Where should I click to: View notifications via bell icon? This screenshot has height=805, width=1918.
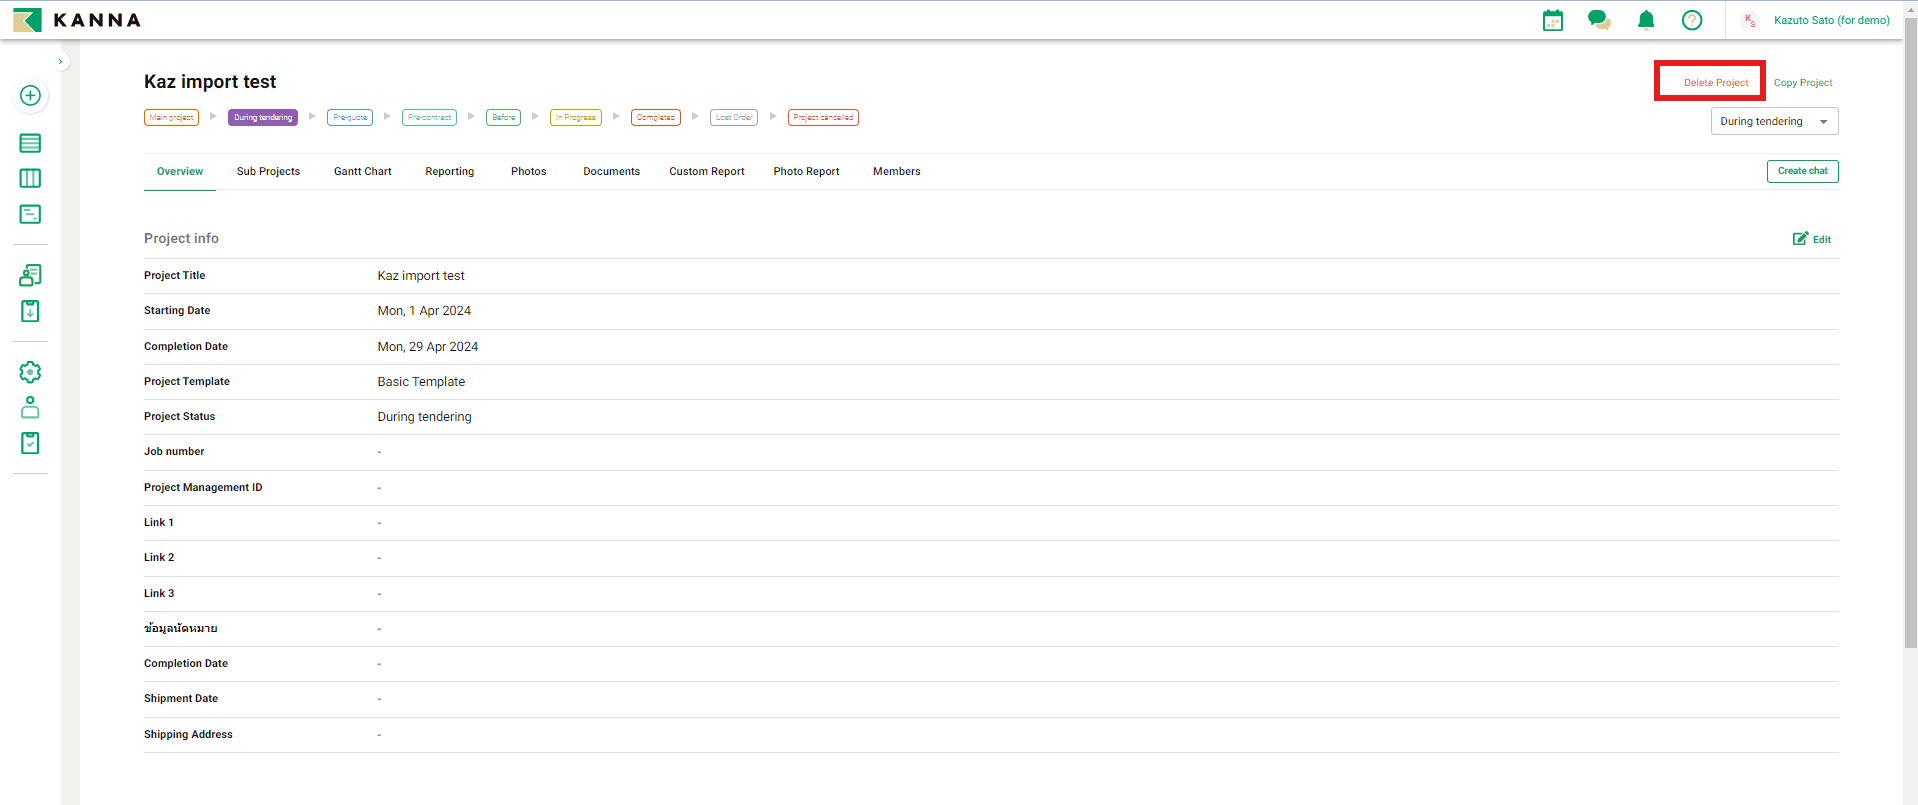click(1646, 20)
